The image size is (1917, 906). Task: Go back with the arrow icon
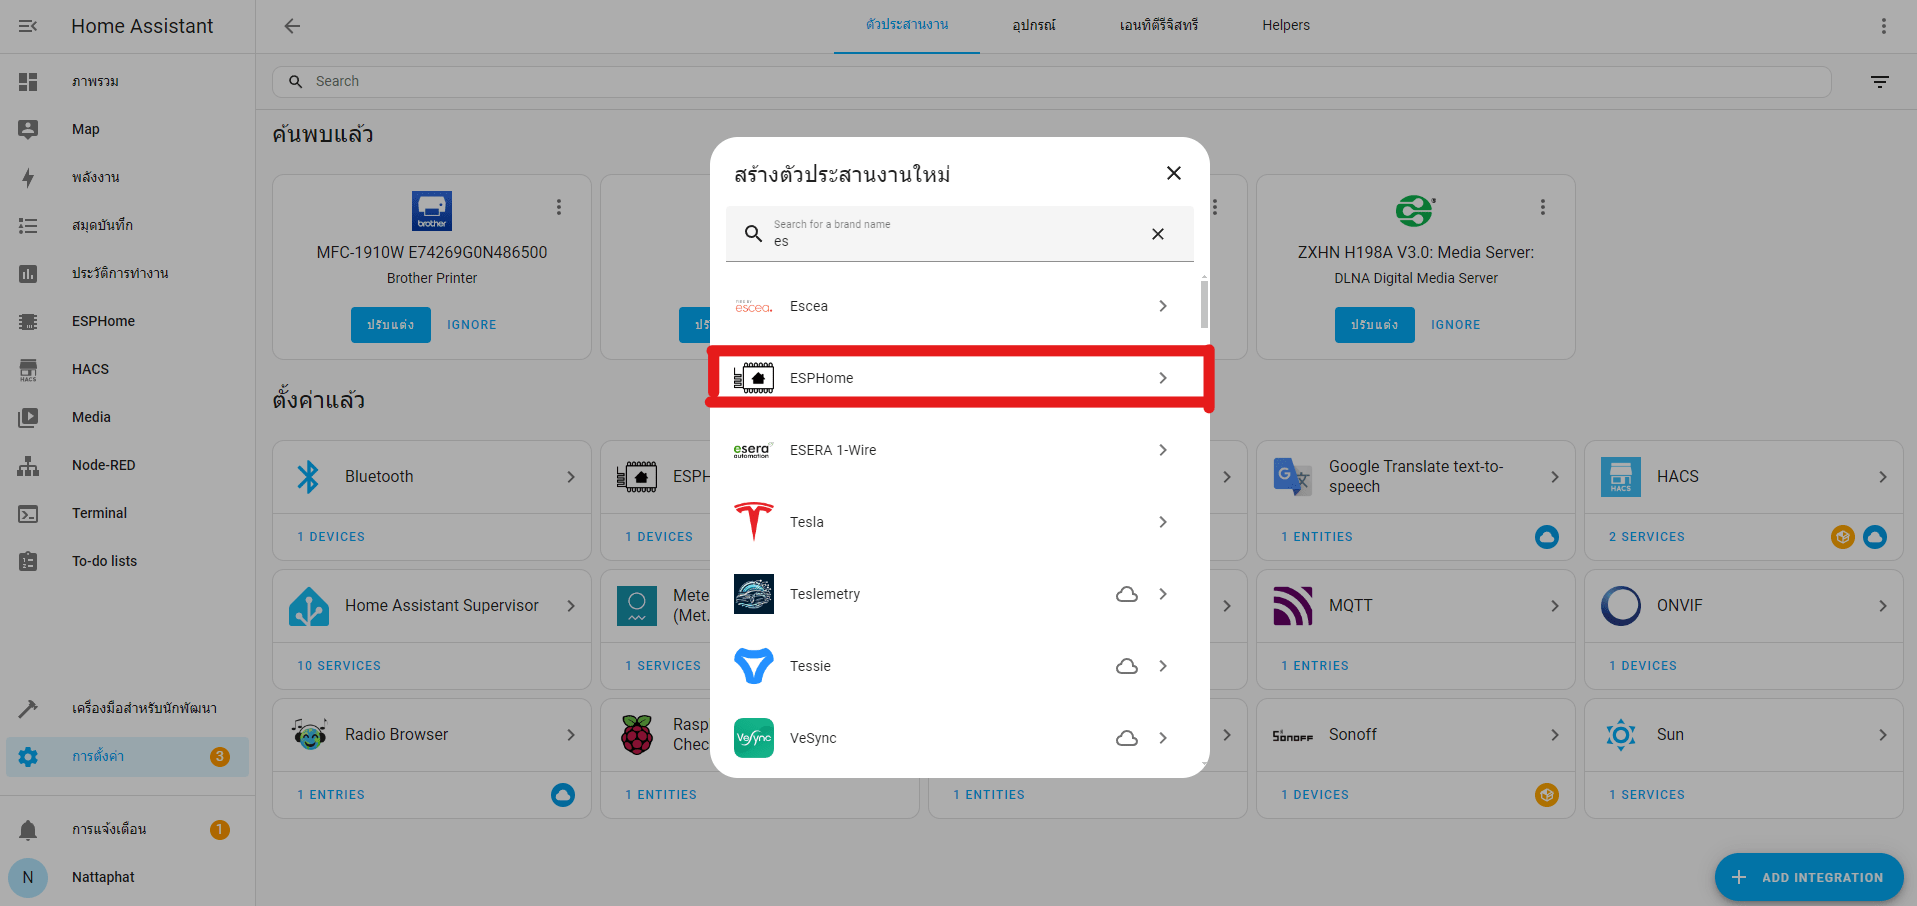click(x=292, y=26)
